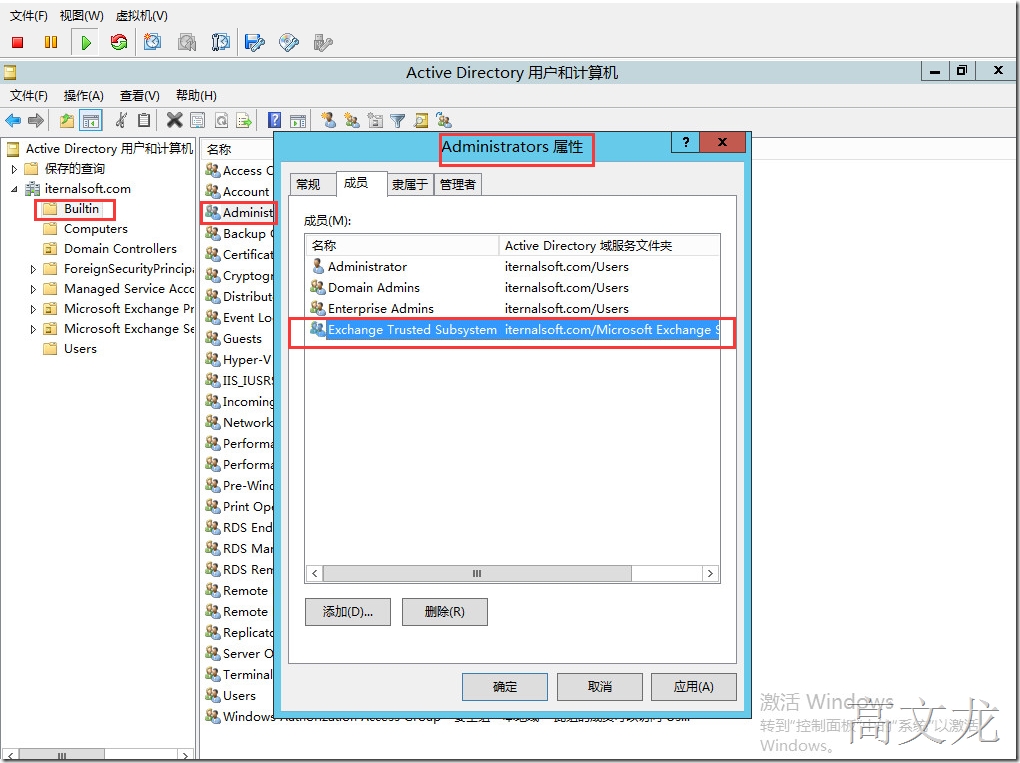Screen dimensions: 1020x763
Task: Expand the Microsoft Exchange Se node
Action: tap(33, 330)
